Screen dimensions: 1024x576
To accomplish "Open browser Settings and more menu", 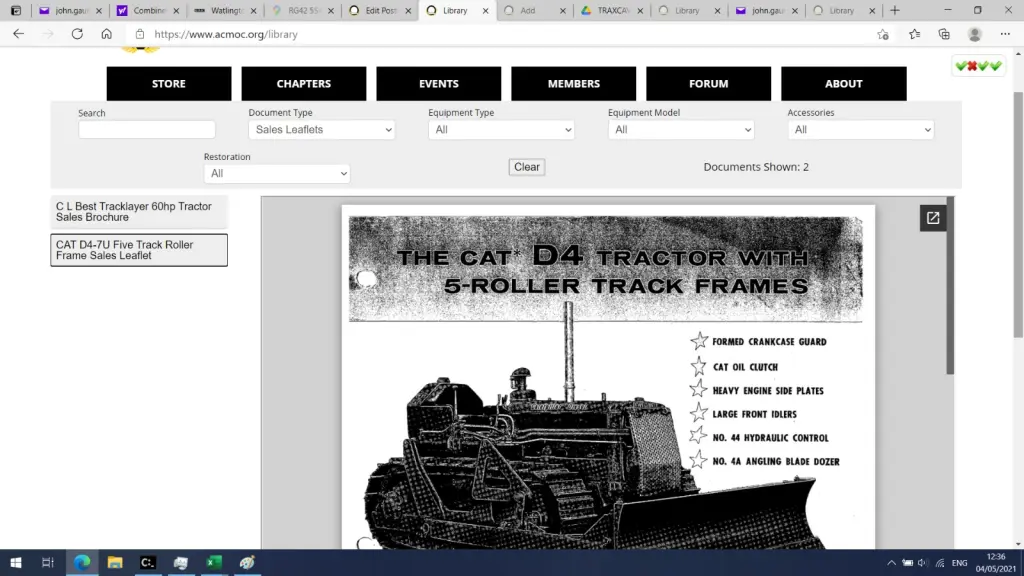I will click(1005, 34).
